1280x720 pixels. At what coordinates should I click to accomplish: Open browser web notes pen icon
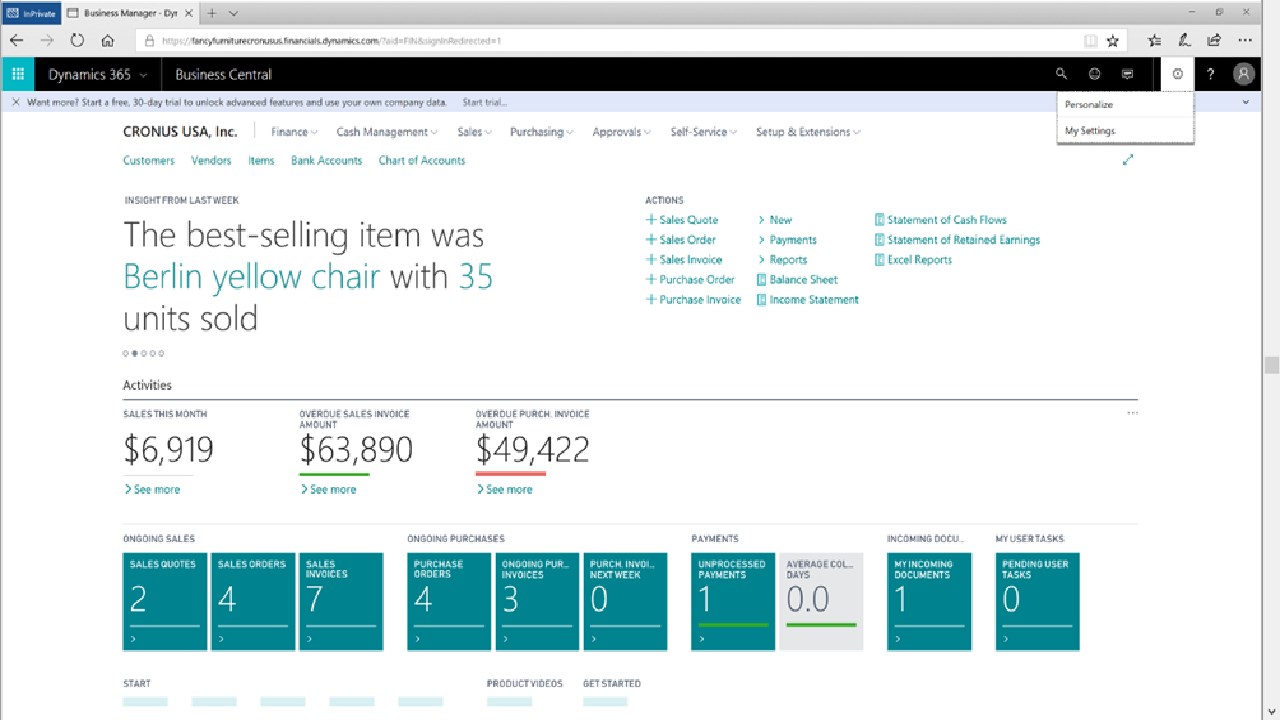1184,41
